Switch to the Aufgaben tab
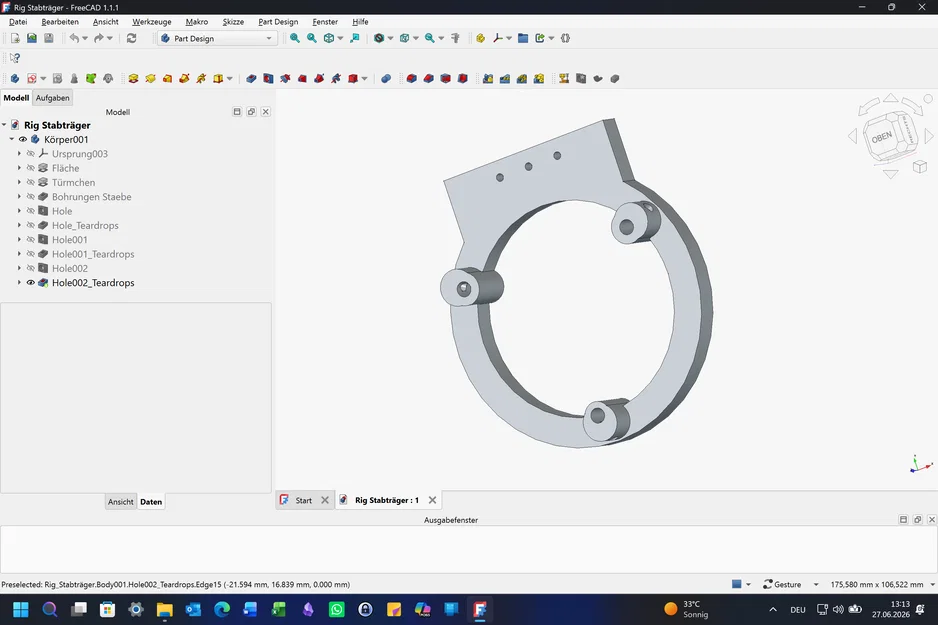This screenshot has width=938, height=625. [53, 98]
